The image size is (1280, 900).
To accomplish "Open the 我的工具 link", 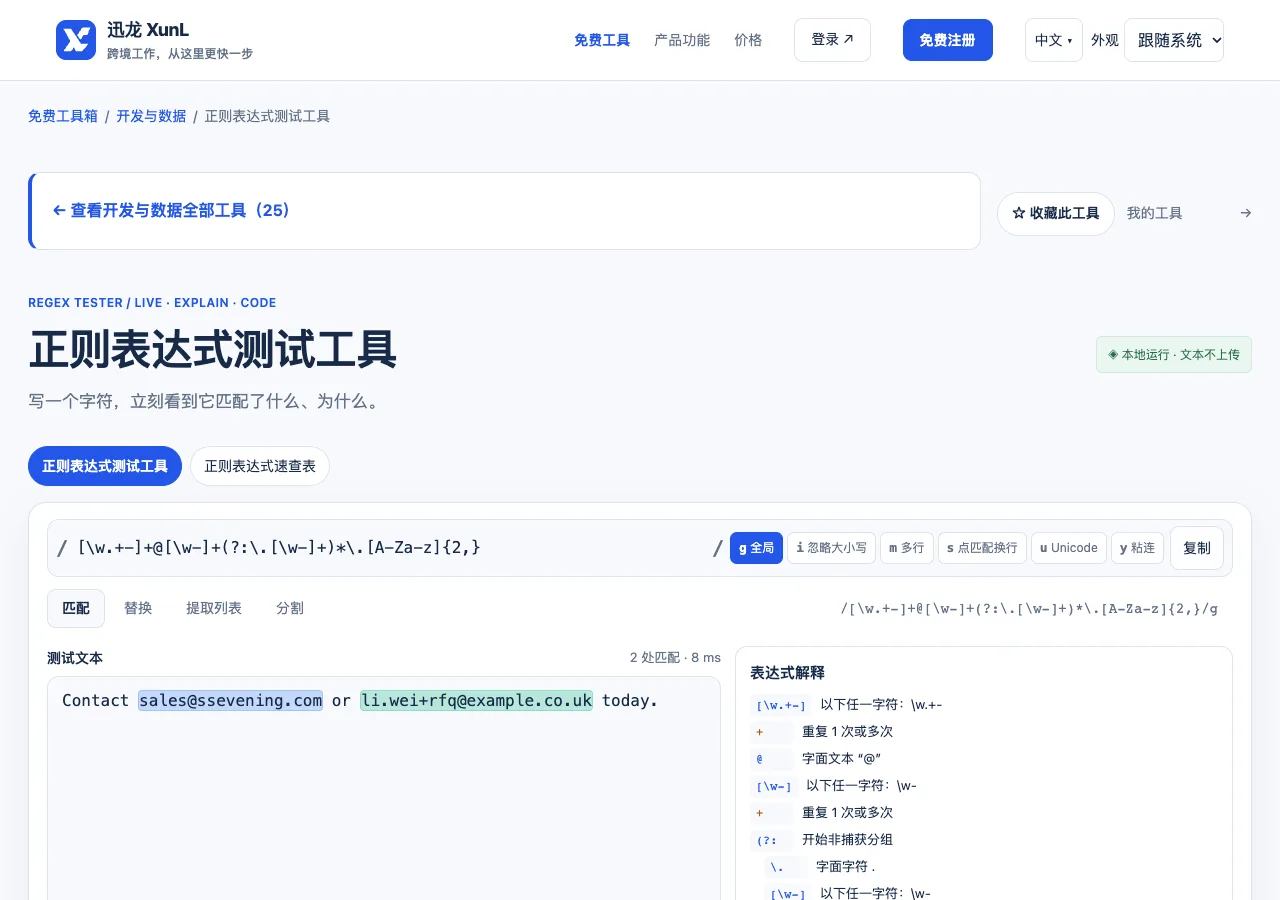I will click(1155, 213).
